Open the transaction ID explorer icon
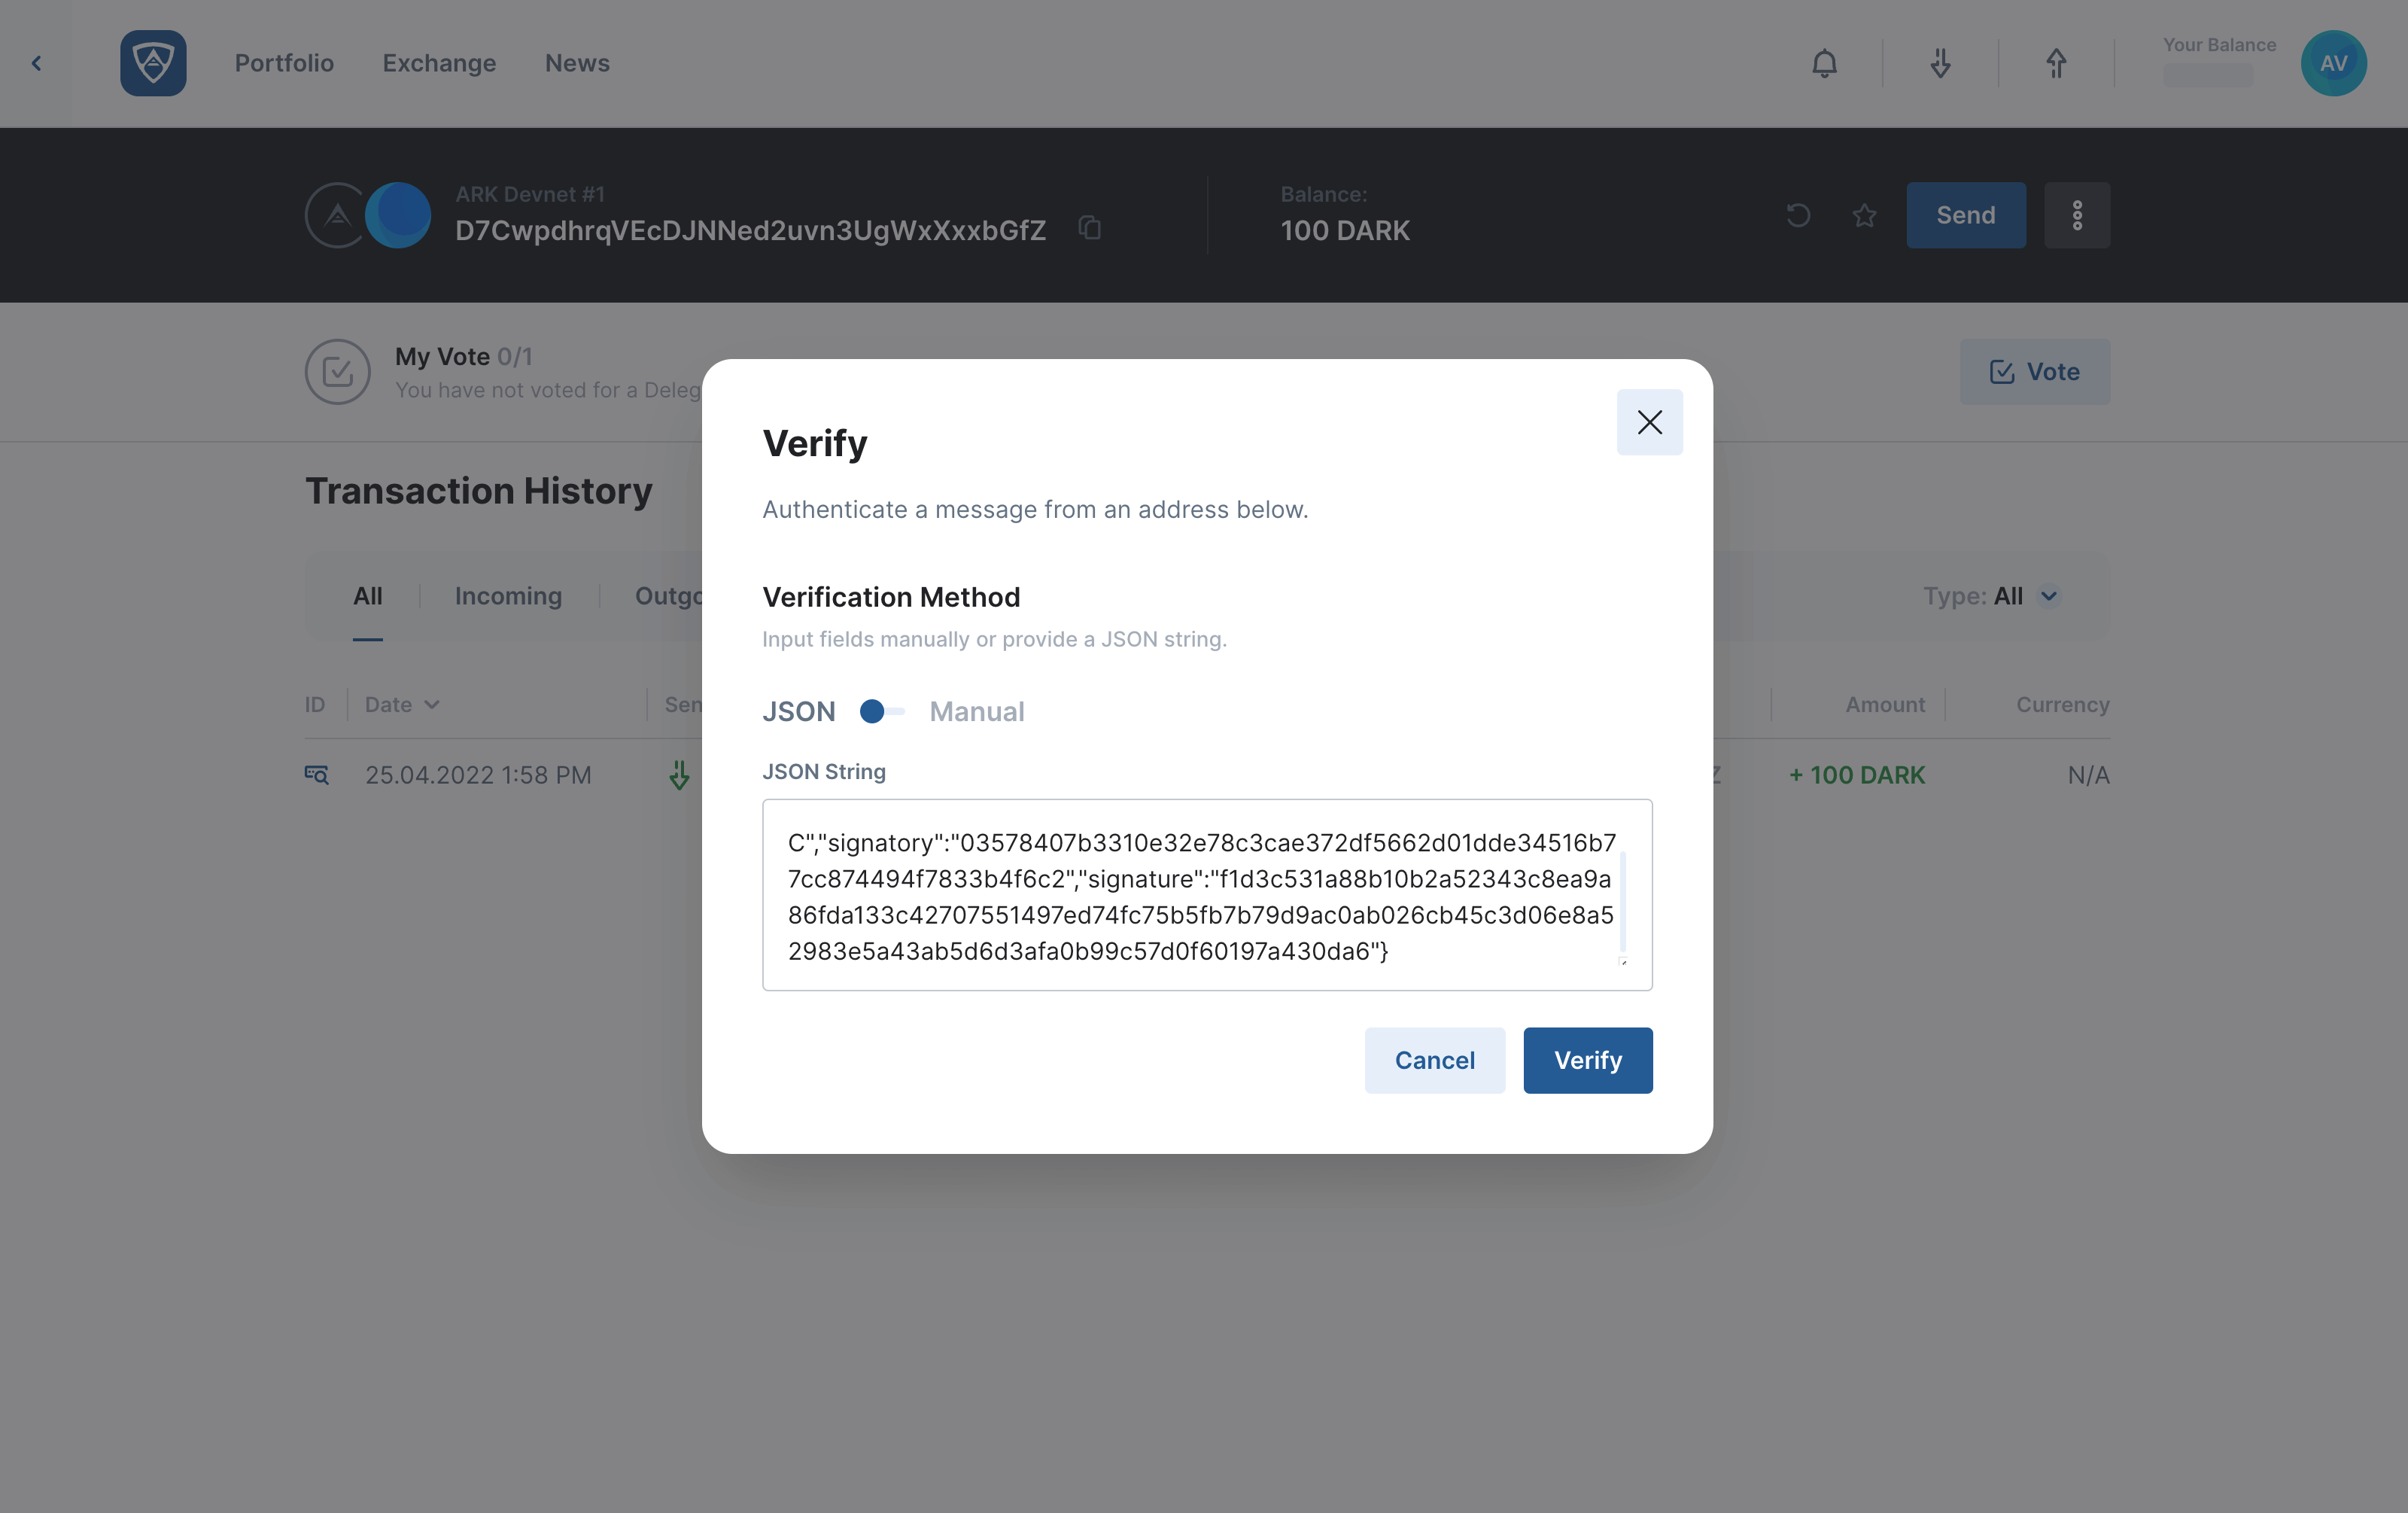The height and width of the screenshot is (1513, 2408). pyautogui.click(x=316, y=774)
